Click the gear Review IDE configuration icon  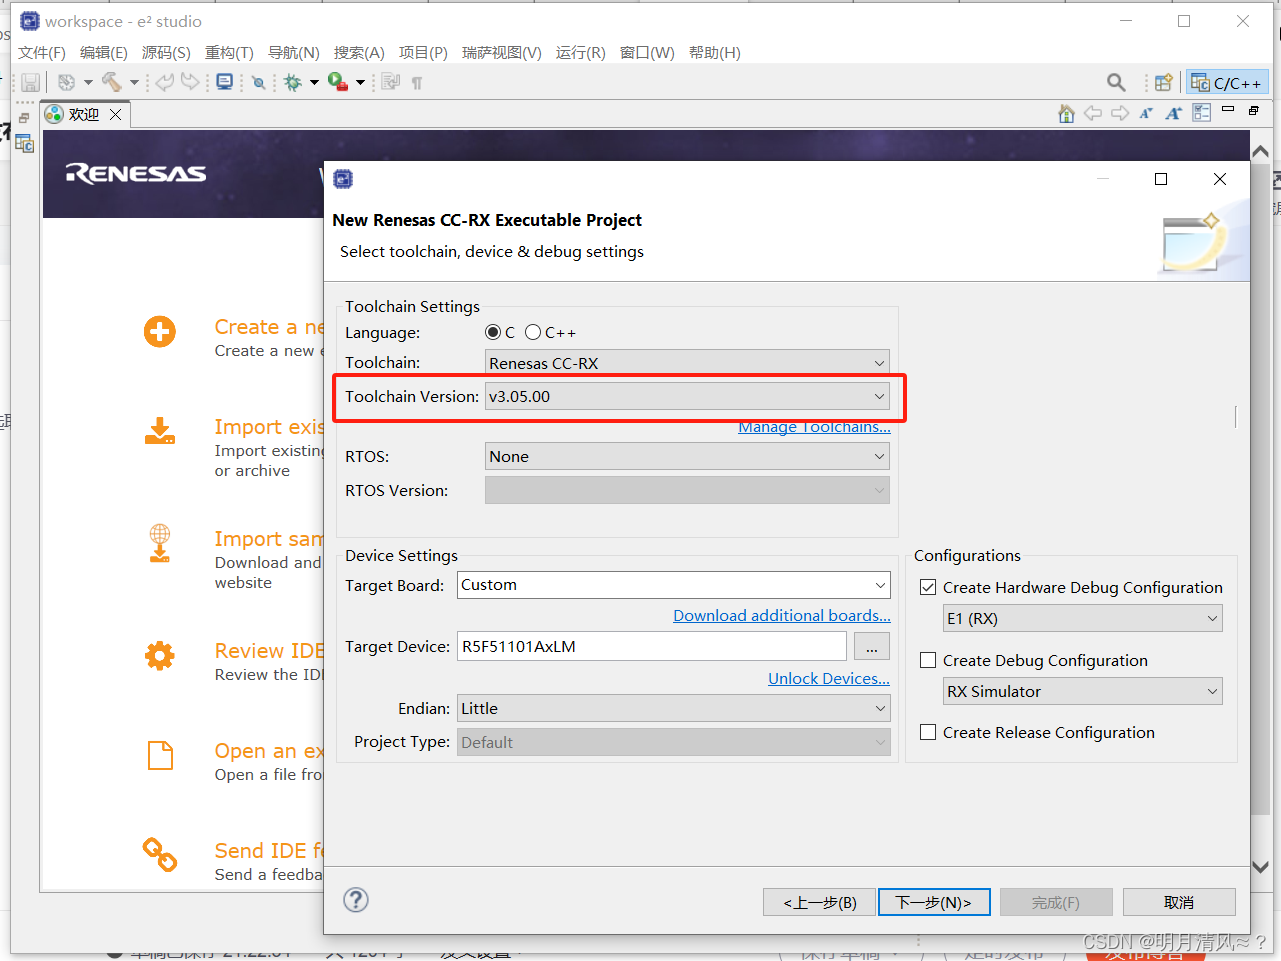click(160, 656)
